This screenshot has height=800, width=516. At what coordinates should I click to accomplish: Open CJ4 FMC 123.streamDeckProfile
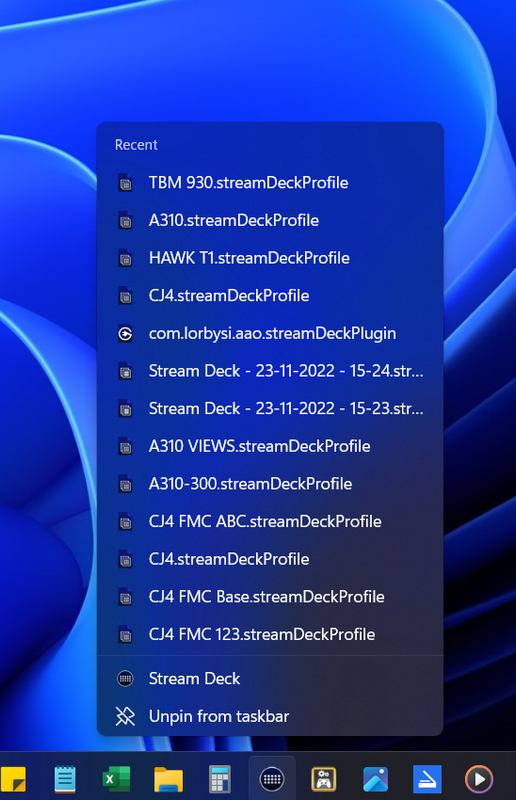click(x=270, y=635)
